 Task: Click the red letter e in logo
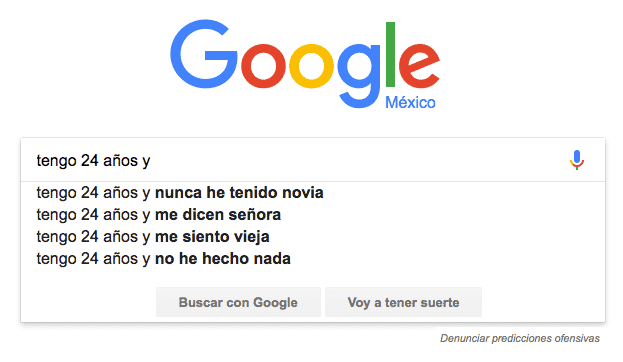tap(419, 66)
